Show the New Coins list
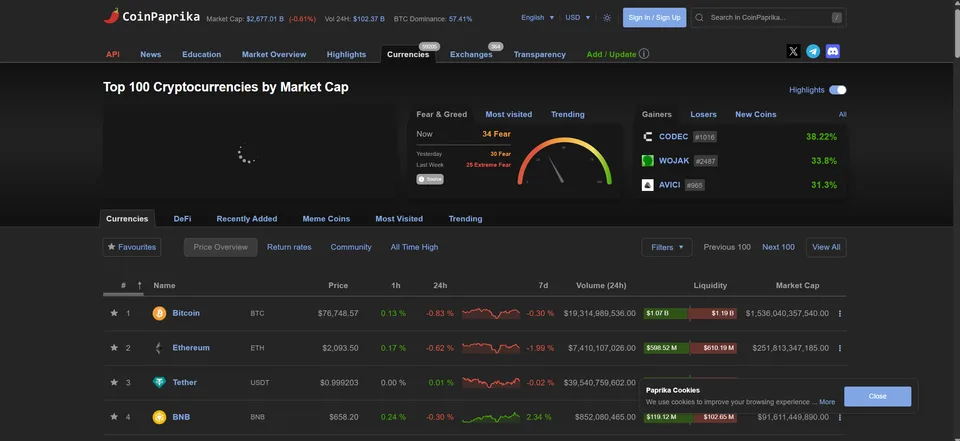The image size is (960, 441). pos(756,115)
